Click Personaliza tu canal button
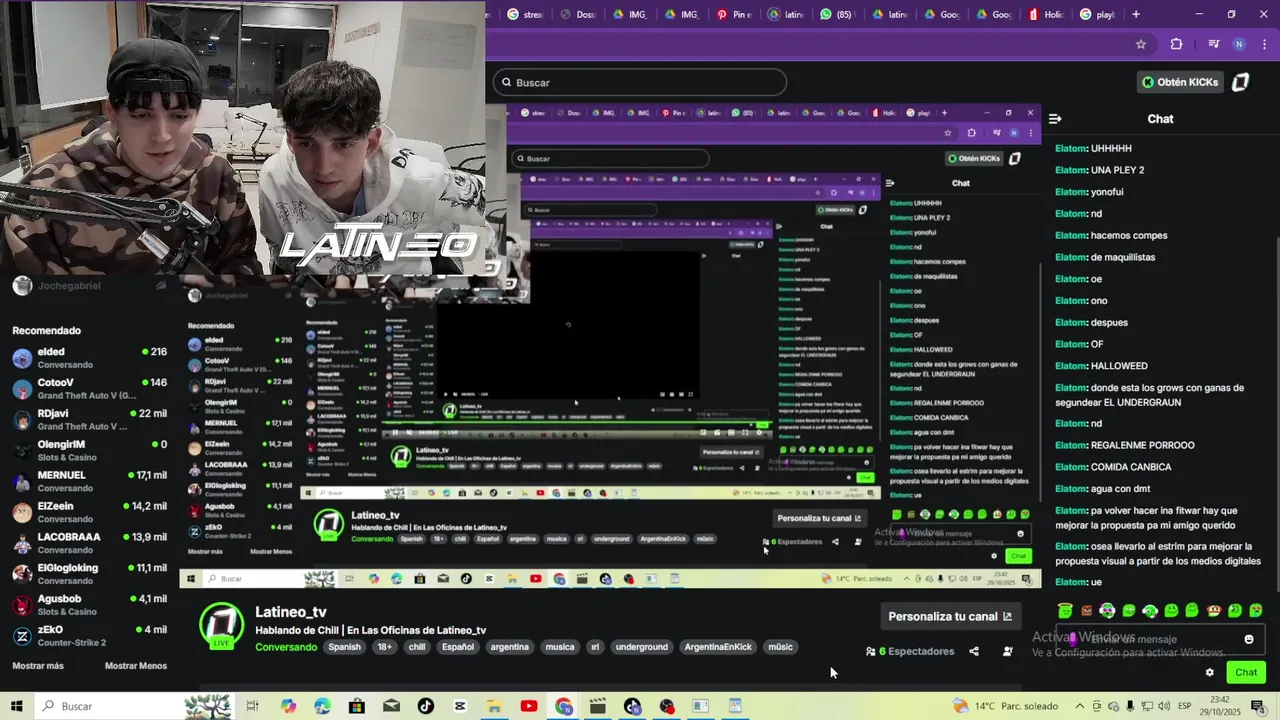The width and height of the screenshot is (1280, 720). [950, 616]
